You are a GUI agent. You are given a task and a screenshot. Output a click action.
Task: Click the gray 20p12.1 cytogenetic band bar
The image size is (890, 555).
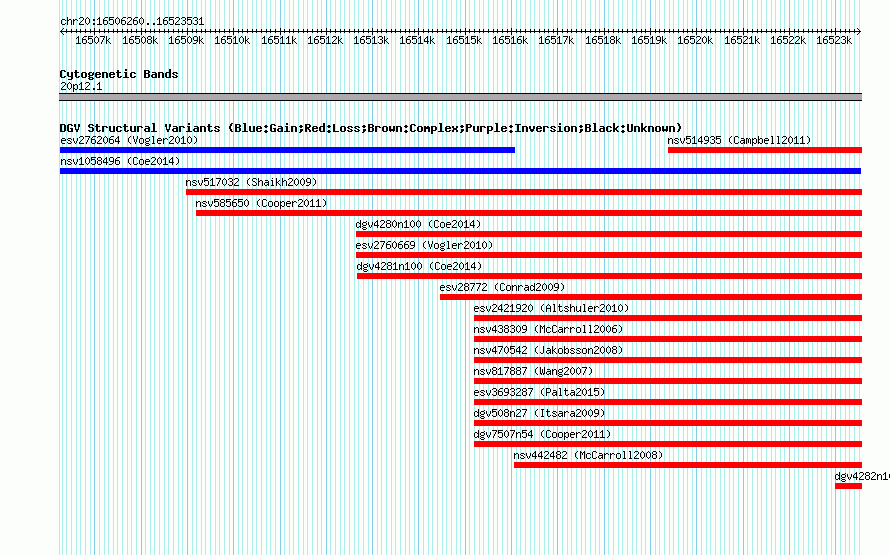point(460,97)
